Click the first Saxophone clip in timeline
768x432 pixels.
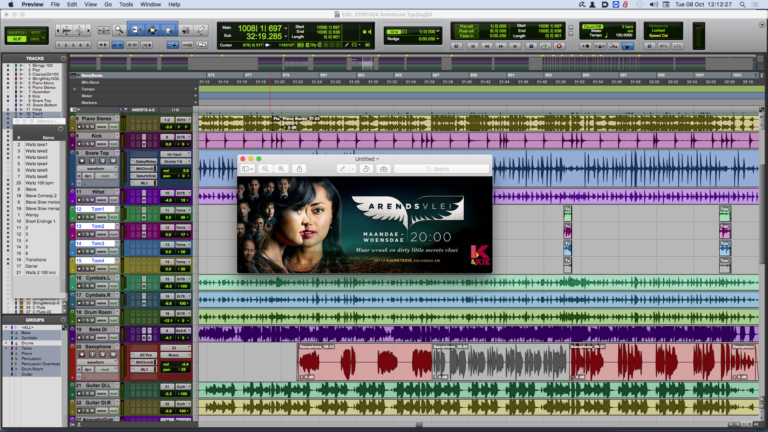click(365, 362)
